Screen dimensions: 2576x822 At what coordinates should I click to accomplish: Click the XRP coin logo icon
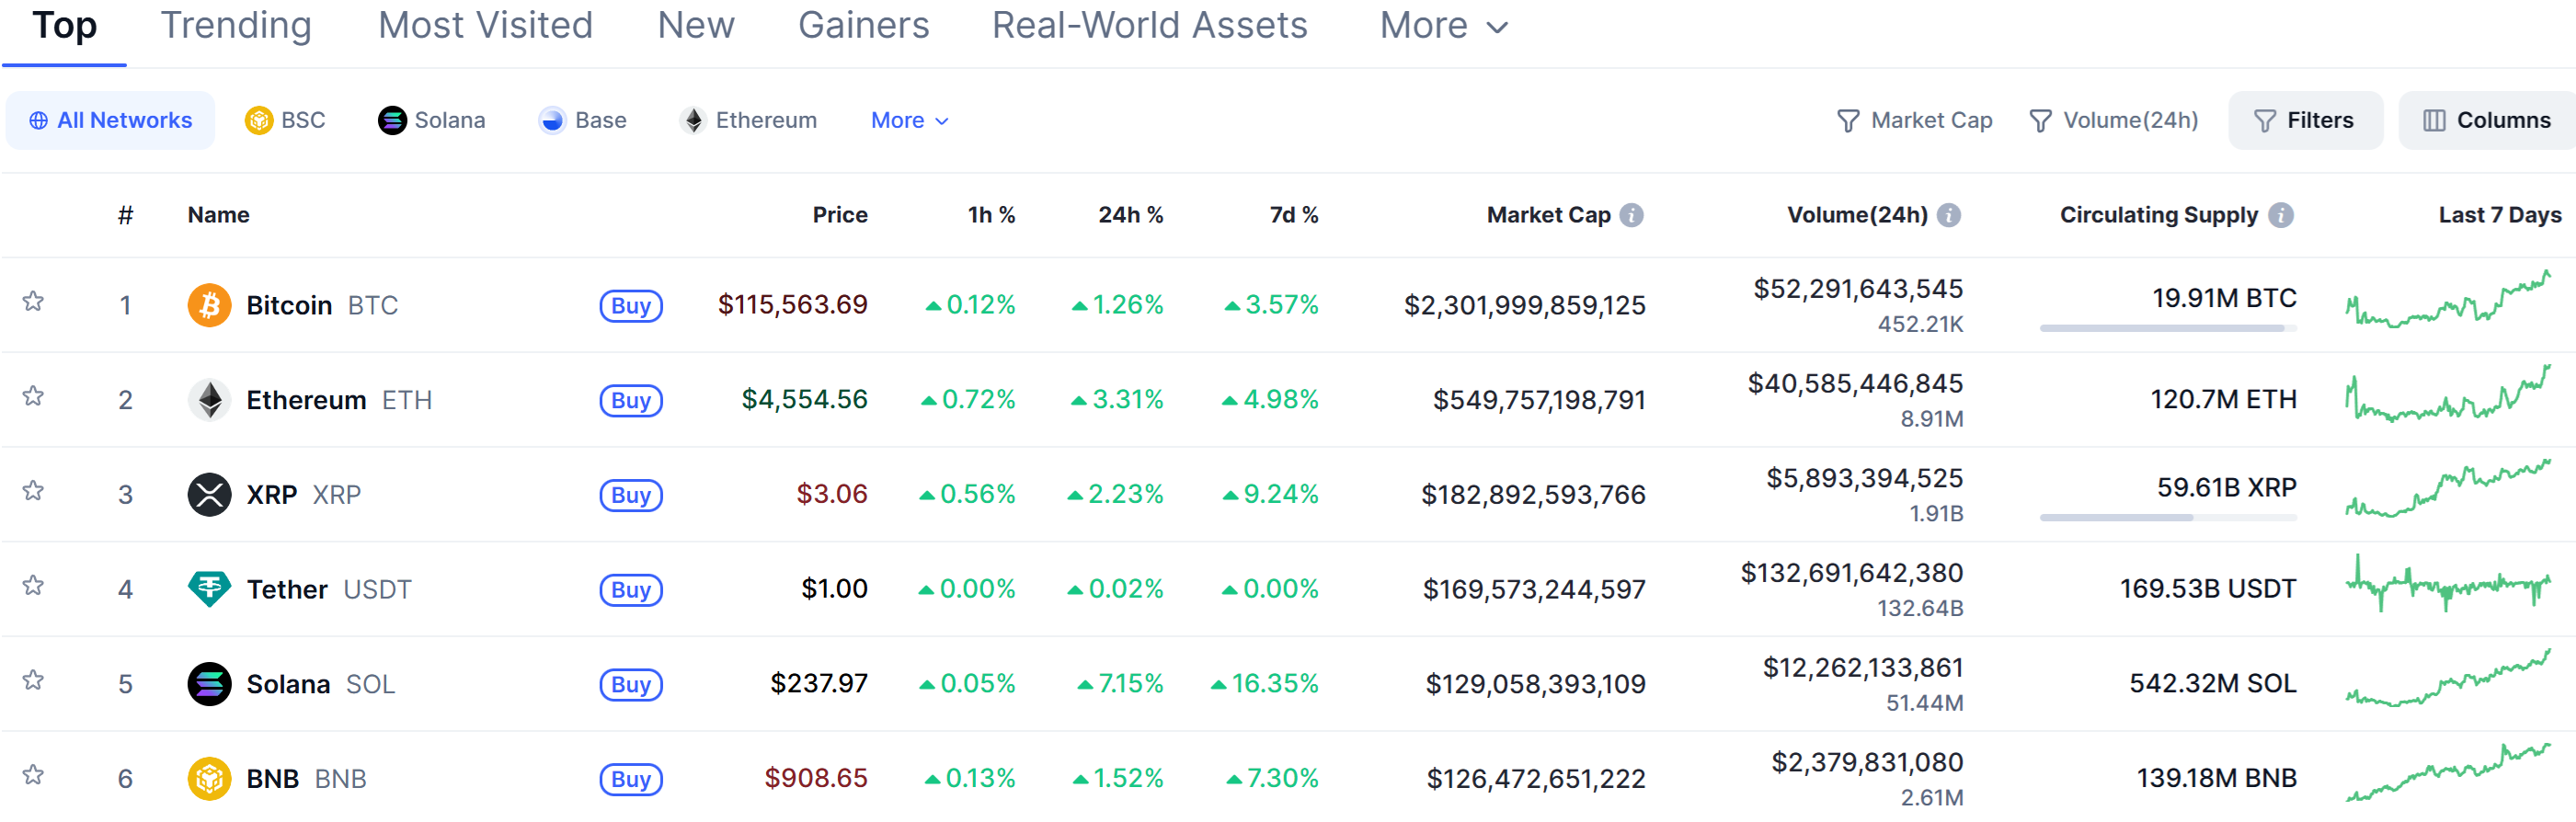pos(209,494)
